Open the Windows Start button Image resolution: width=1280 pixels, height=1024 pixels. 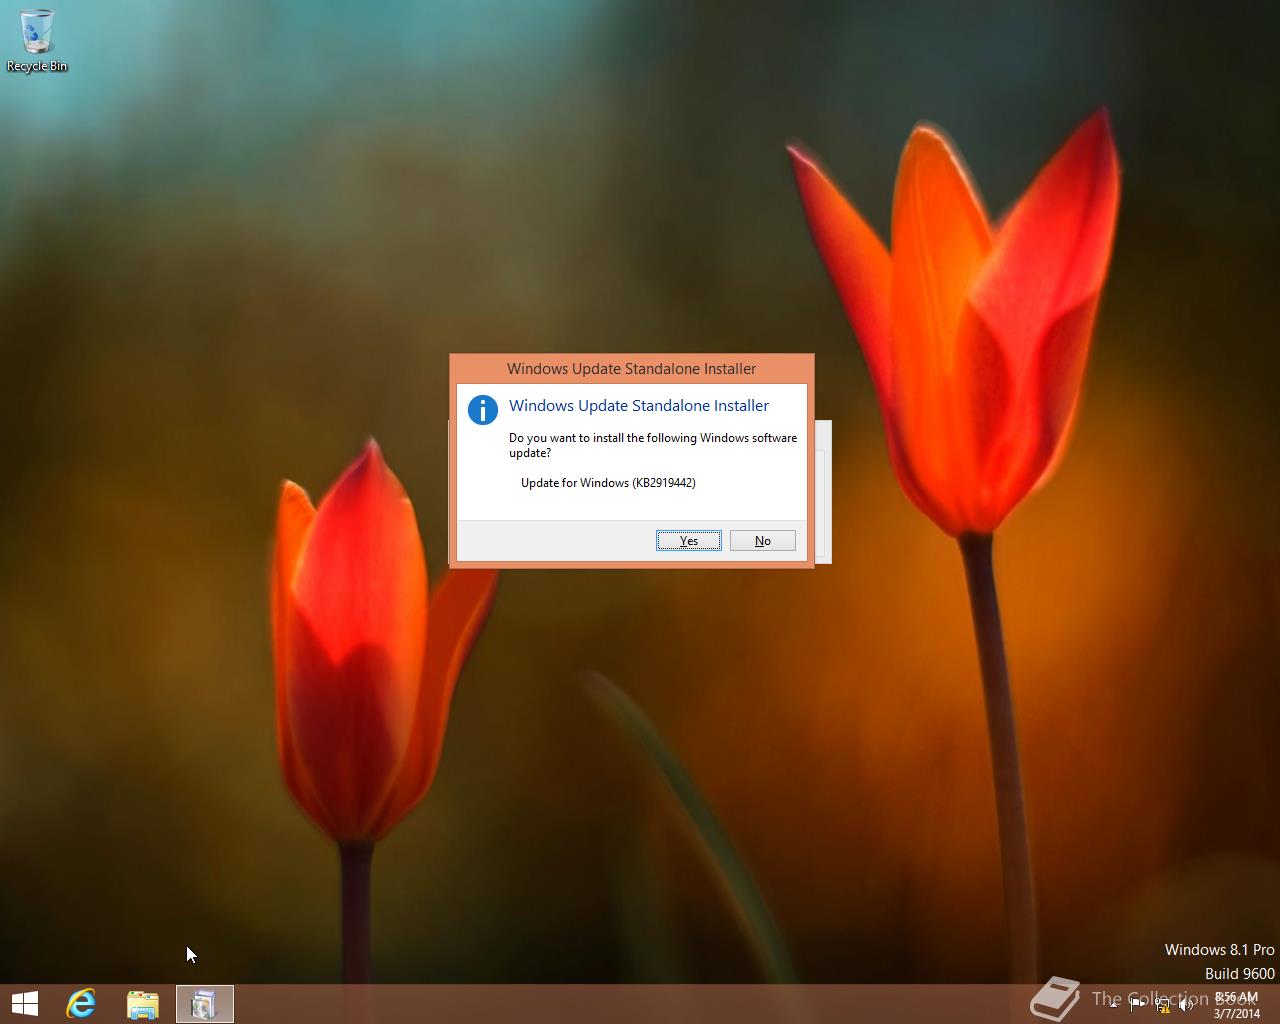coord(25,1004)
